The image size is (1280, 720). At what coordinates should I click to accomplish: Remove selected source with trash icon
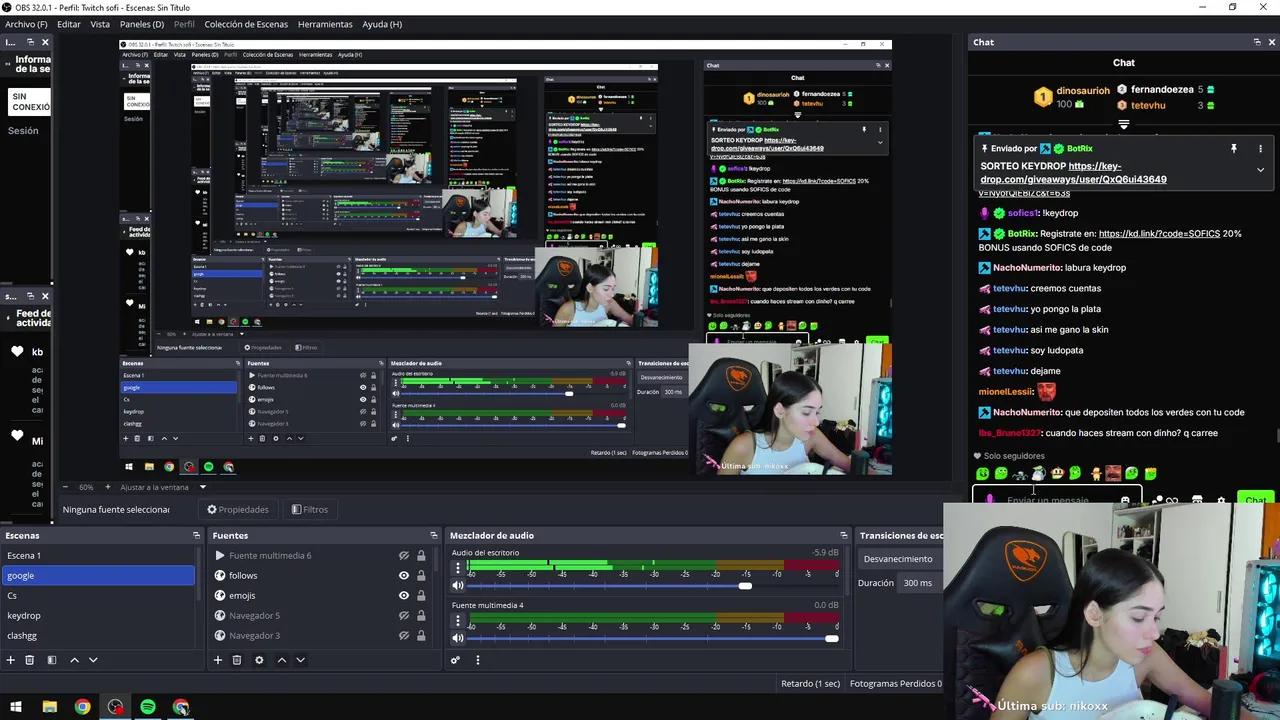tap(237, 660)
